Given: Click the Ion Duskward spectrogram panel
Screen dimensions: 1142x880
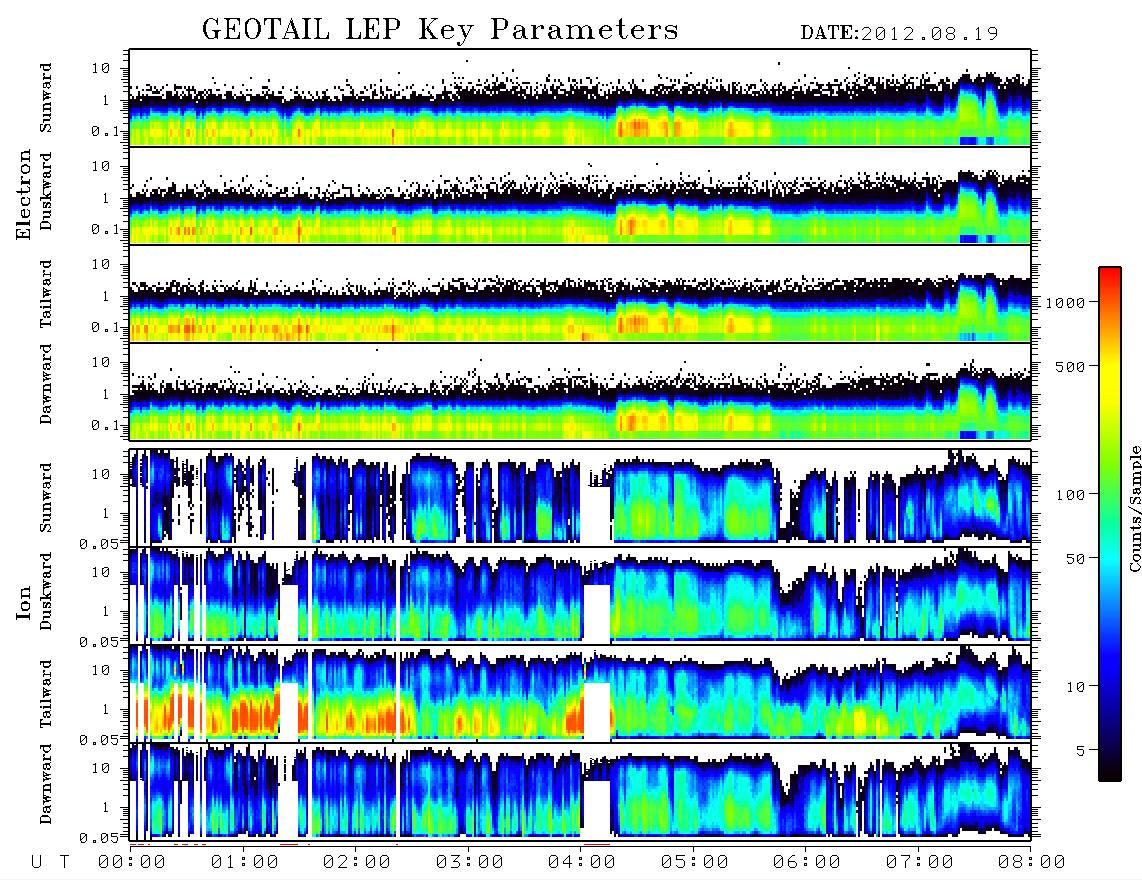Looking at the screenshot, I should tap(580, 594).
